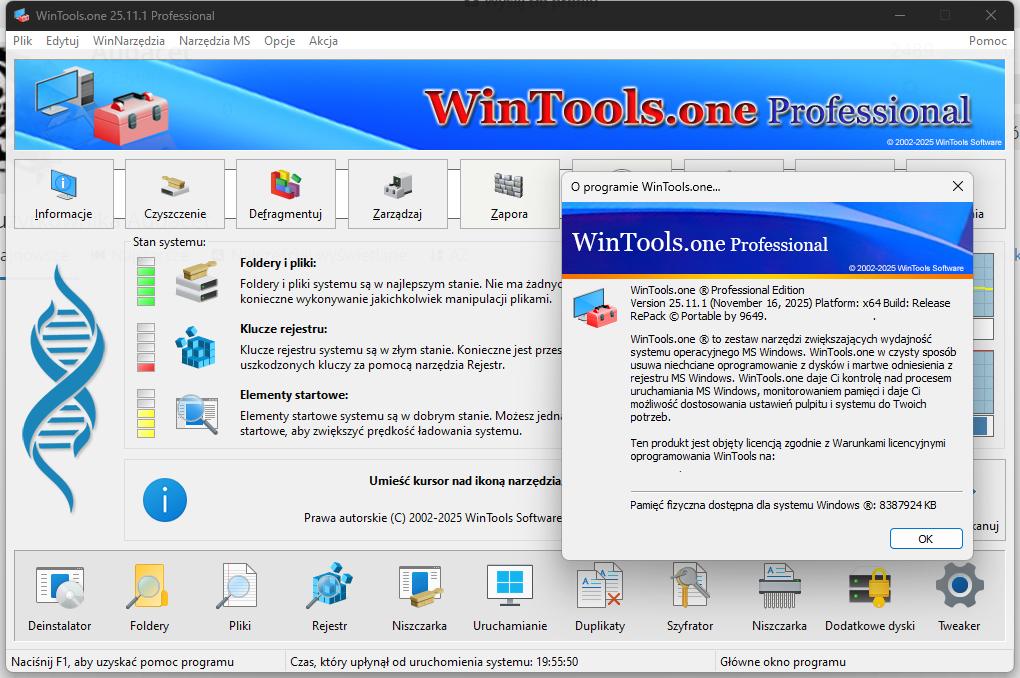Click the F1 help hint in status bar
Screen dimensions: 1020x678
[x=122, y=662]
